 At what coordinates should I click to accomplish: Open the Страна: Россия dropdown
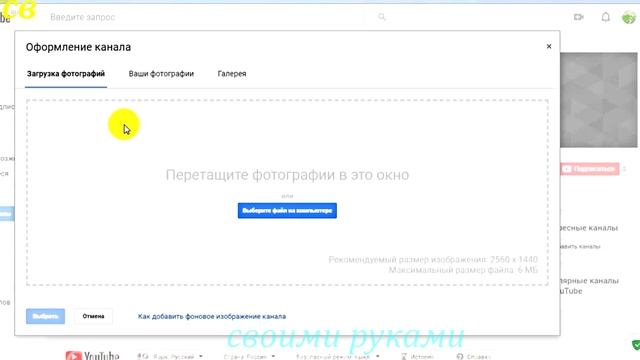pos(249,356)
